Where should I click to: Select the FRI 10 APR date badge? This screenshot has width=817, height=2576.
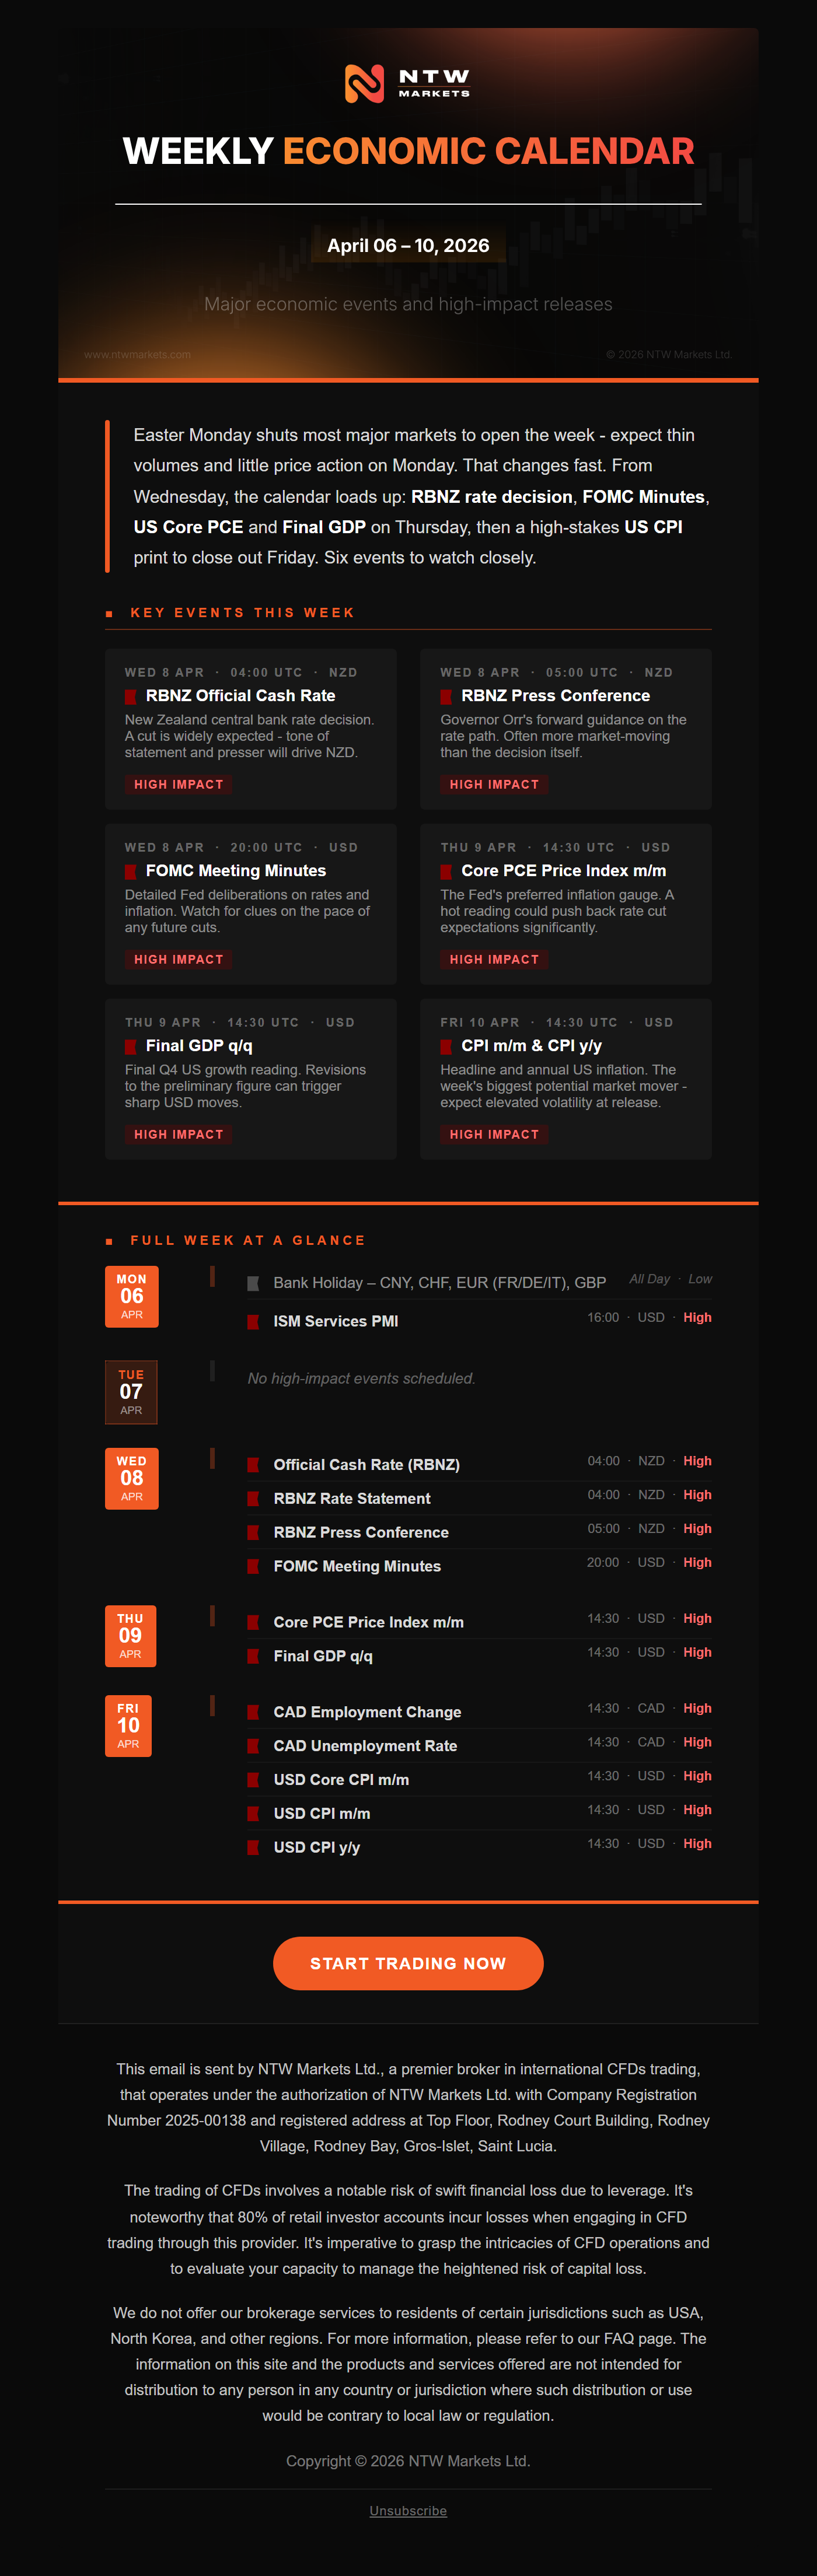click(x=128, y=1726)
